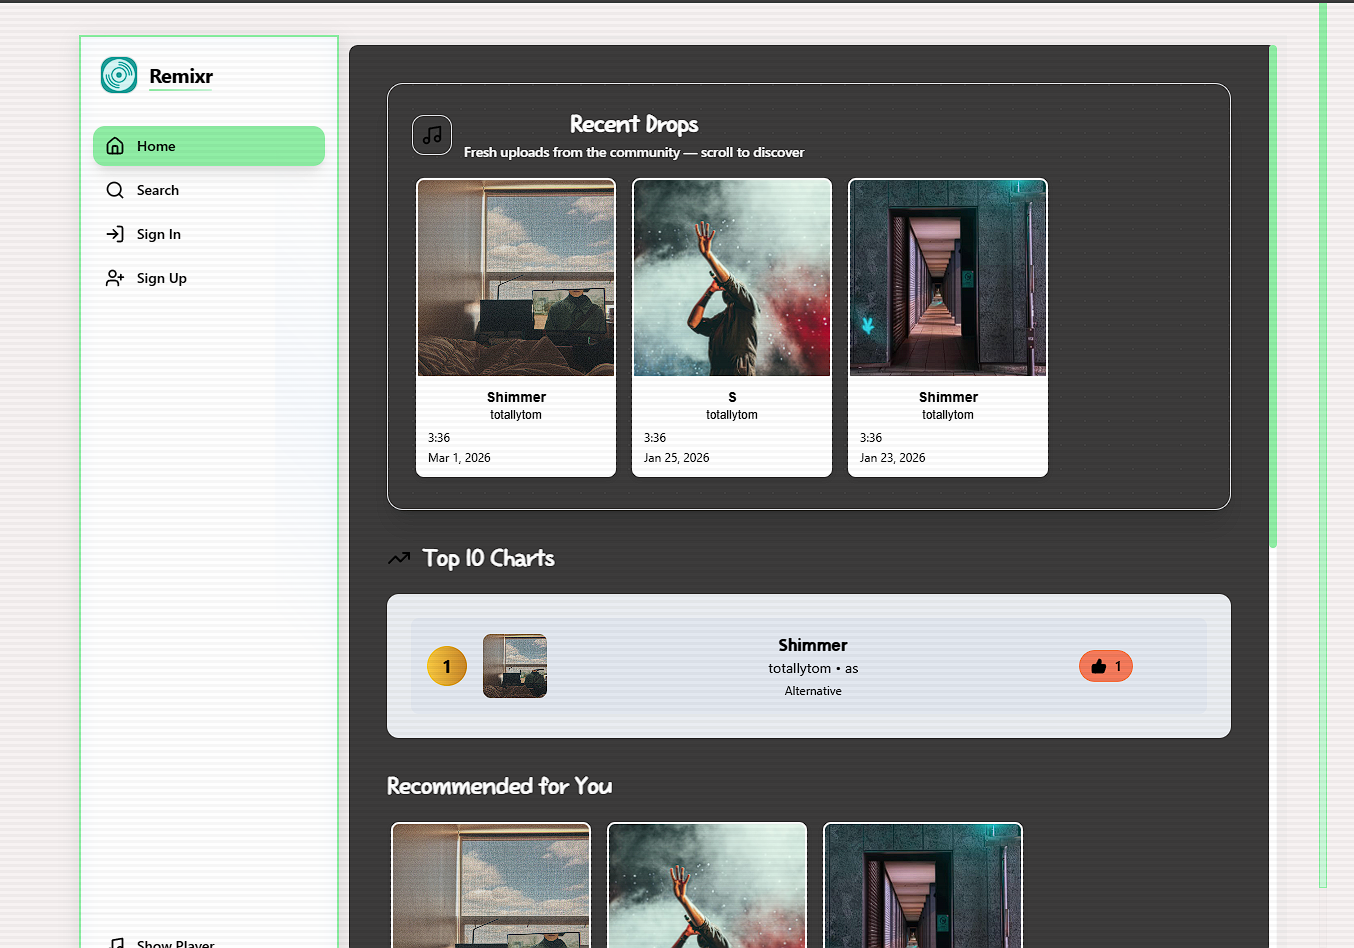Open the Shimmer track card dated Mar 1, 2026
This screenshot has height=948, width=1354.
[515, 327]
